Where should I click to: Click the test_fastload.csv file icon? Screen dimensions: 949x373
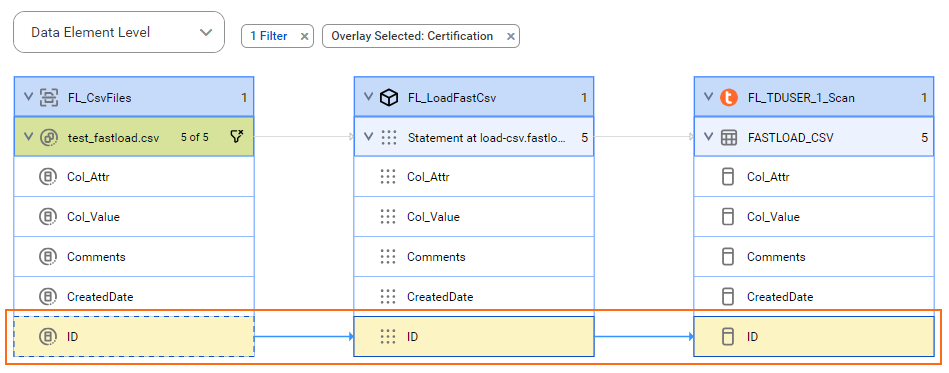(48, 137)
